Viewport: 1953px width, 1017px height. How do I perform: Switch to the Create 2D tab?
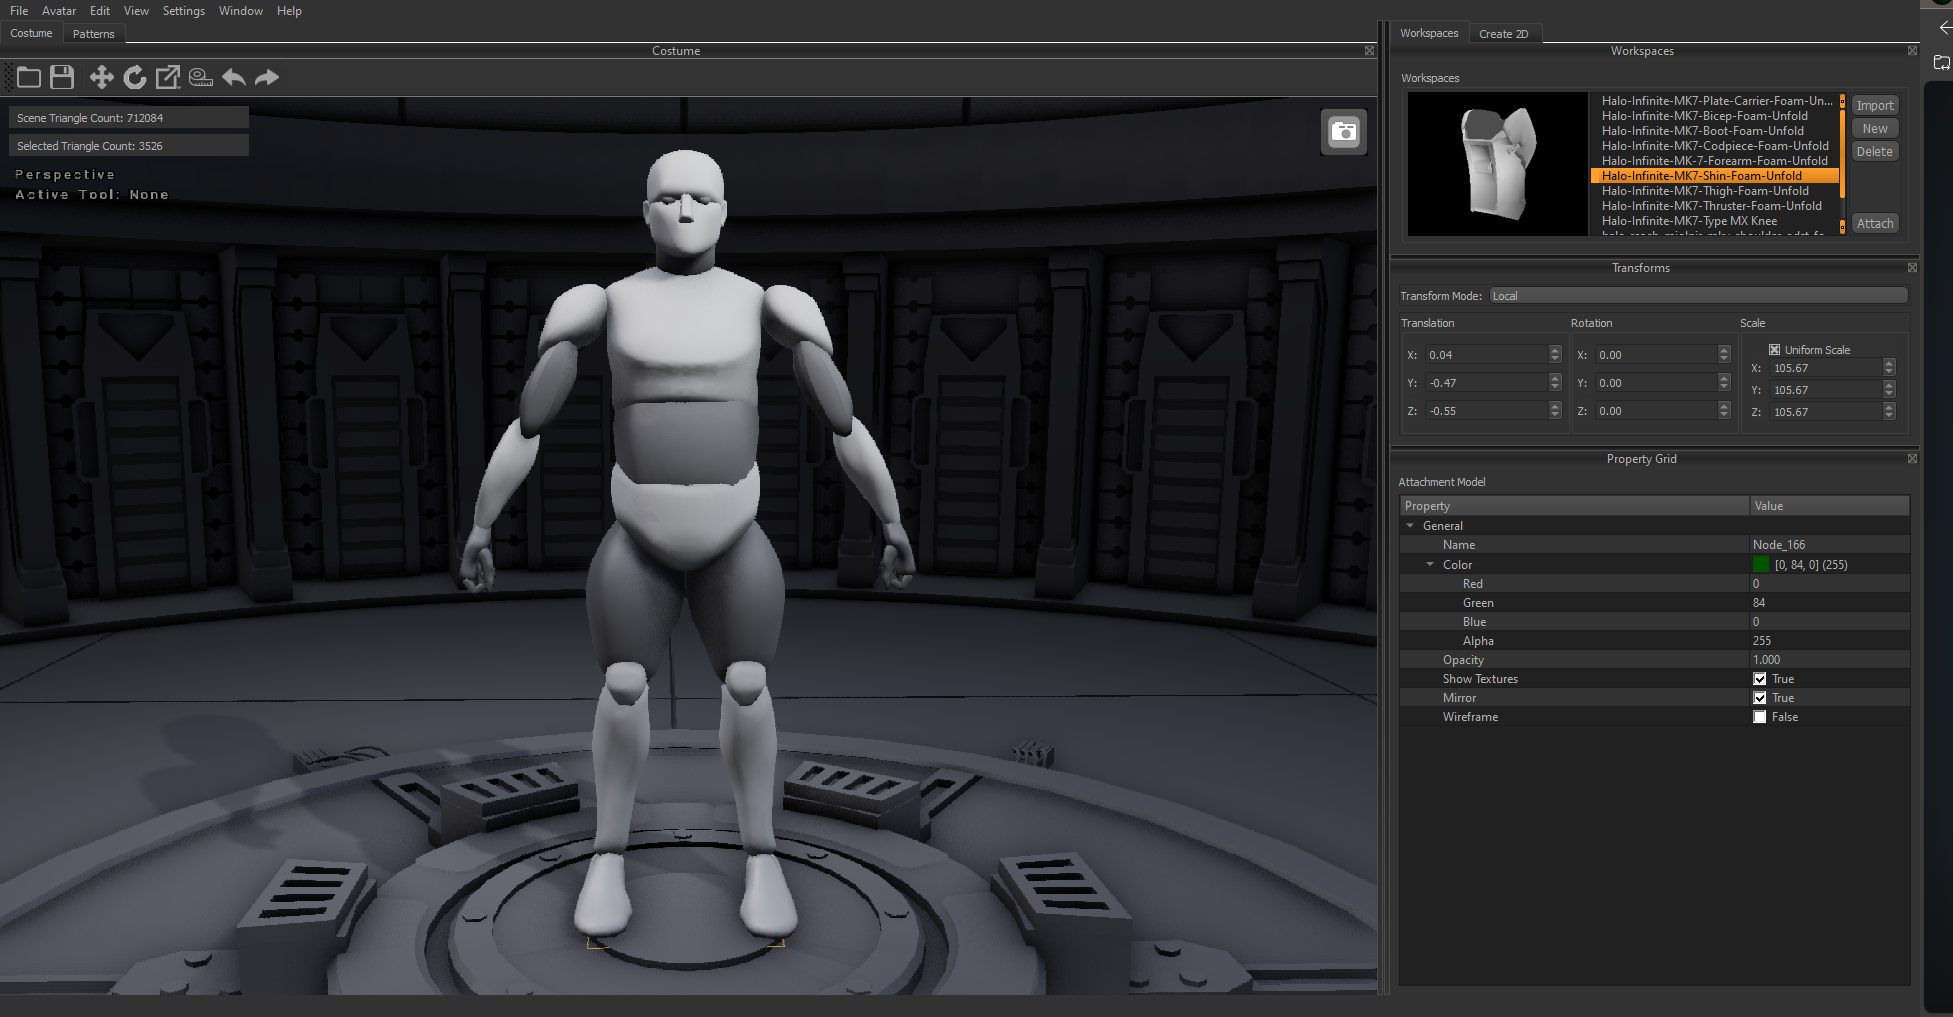coord(1504,34)
